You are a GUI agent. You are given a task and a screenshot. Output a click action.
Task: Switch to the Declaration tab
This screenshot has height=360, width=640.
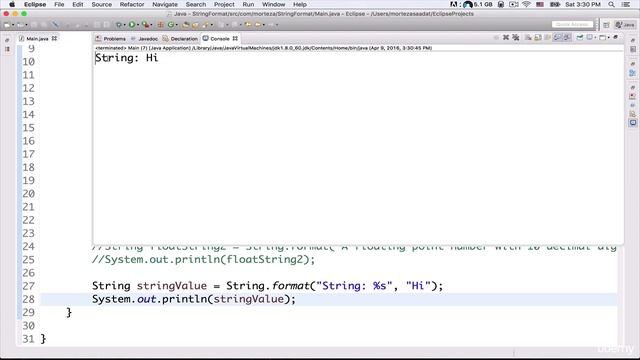pos(180,39)
